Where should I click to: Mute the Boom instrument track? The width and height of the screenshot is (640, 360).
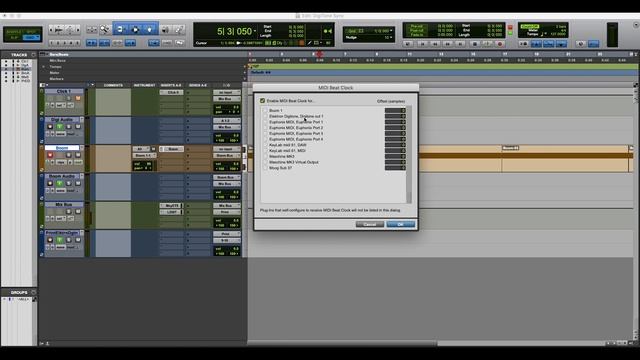point(78,155)
